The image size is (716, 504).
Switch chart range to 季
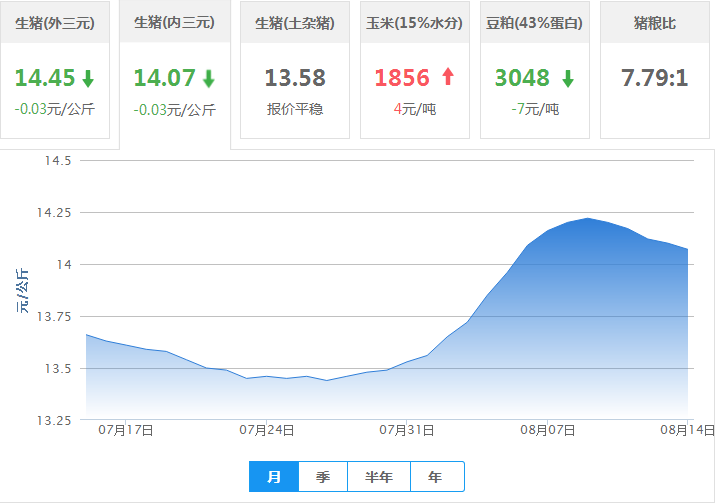[323, 477]
